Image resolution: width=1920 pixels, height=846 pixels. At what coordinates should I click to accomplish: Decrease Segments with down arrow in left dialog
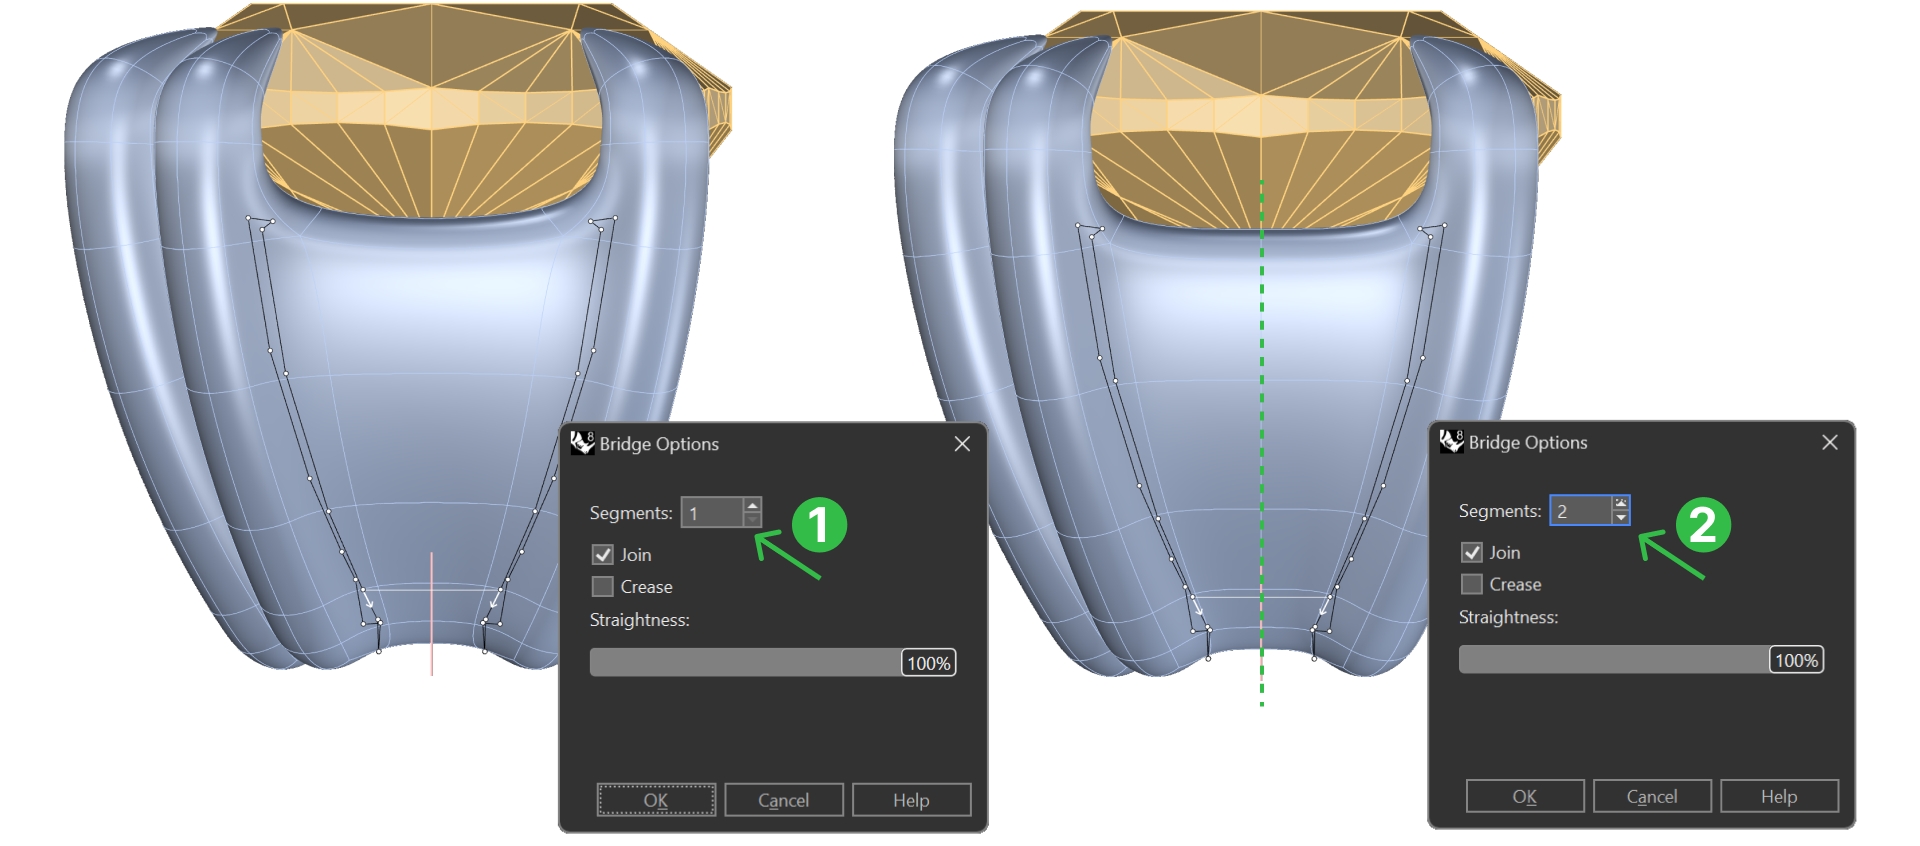(x=753, y=519)
